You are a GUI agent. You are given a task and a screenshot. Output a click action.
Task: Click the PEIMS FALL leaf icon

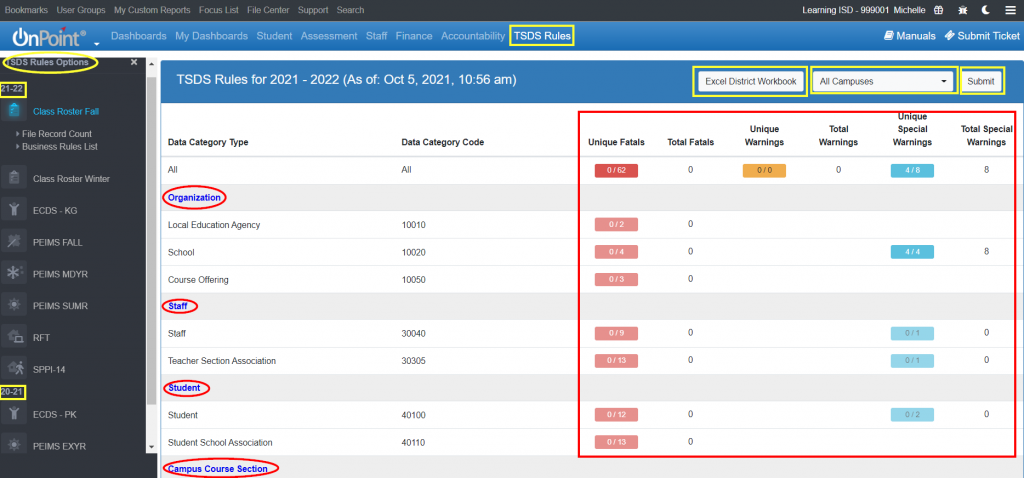coord(14,242)
